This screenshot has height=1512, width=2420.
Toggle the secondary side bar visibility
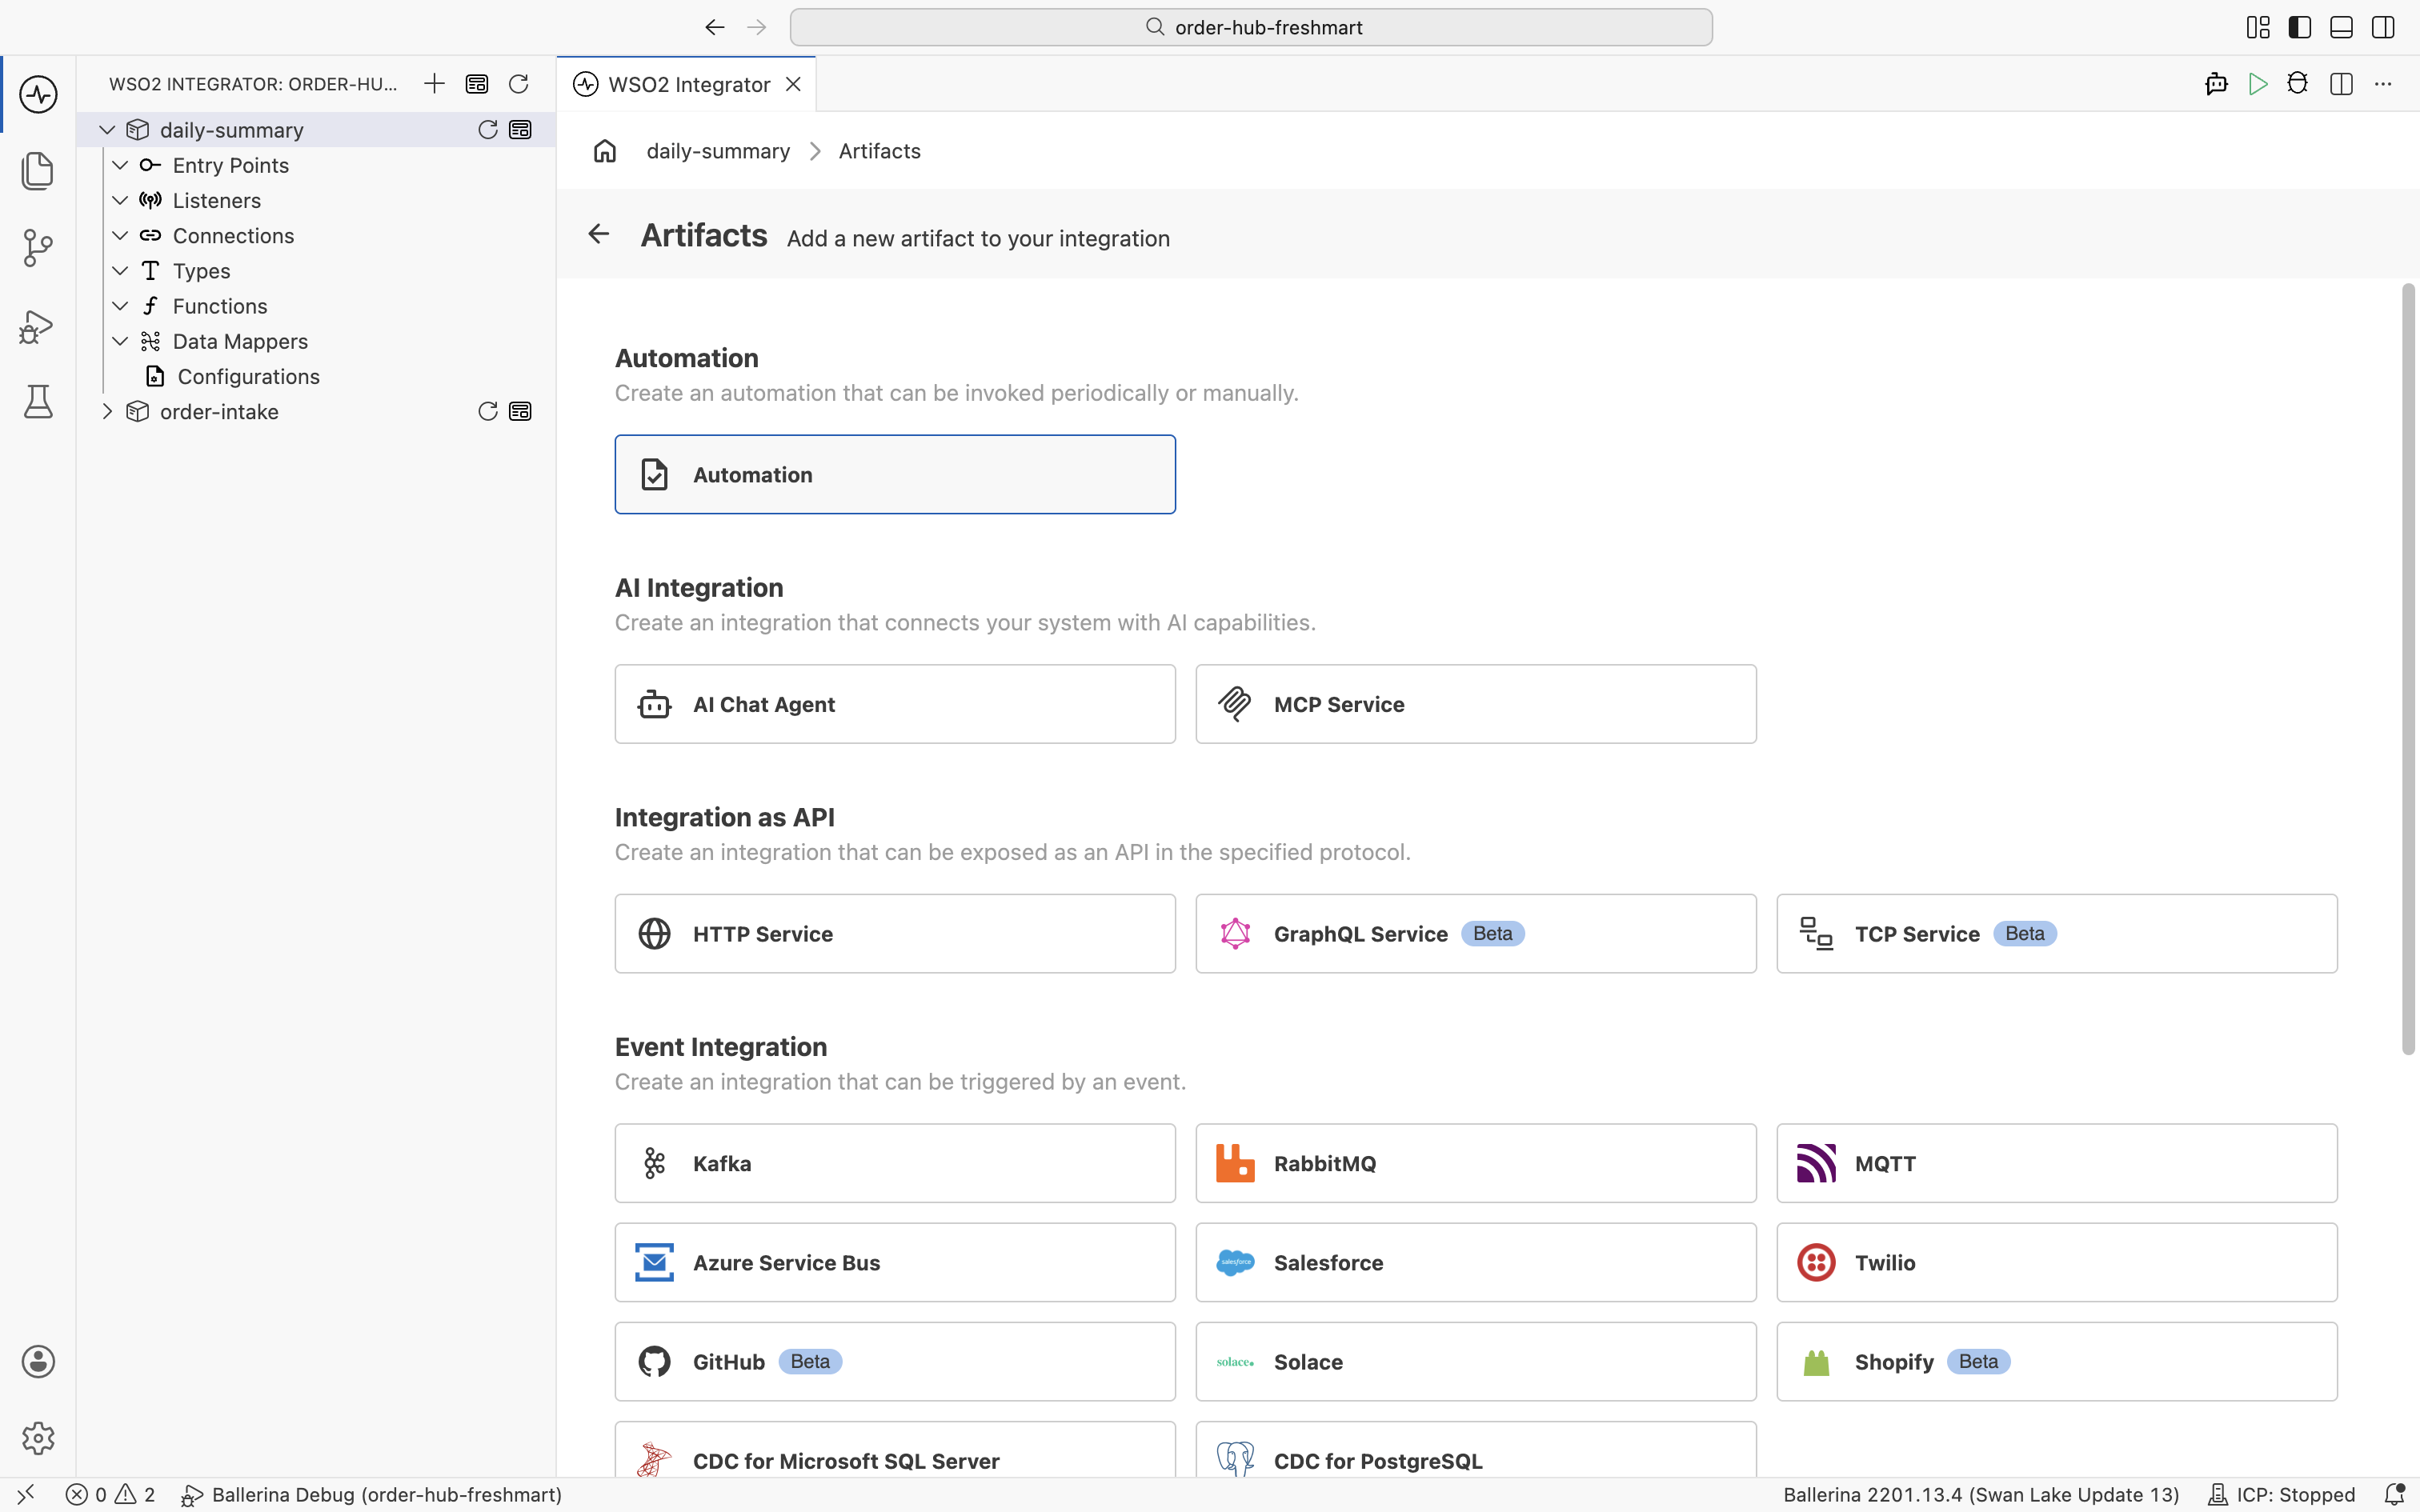click(2383, 27)
